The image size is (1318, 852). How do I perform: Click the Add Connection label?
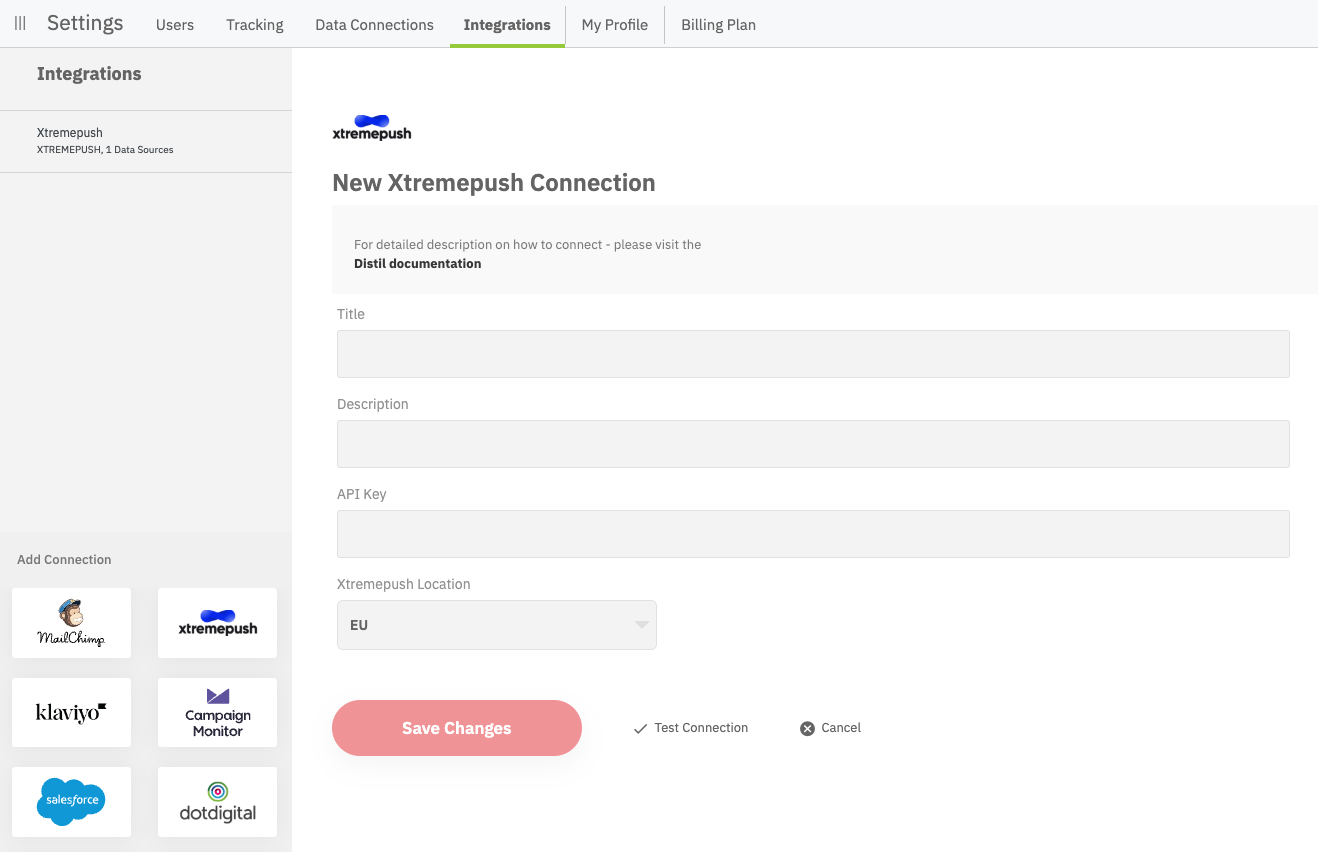pos(64,560)
